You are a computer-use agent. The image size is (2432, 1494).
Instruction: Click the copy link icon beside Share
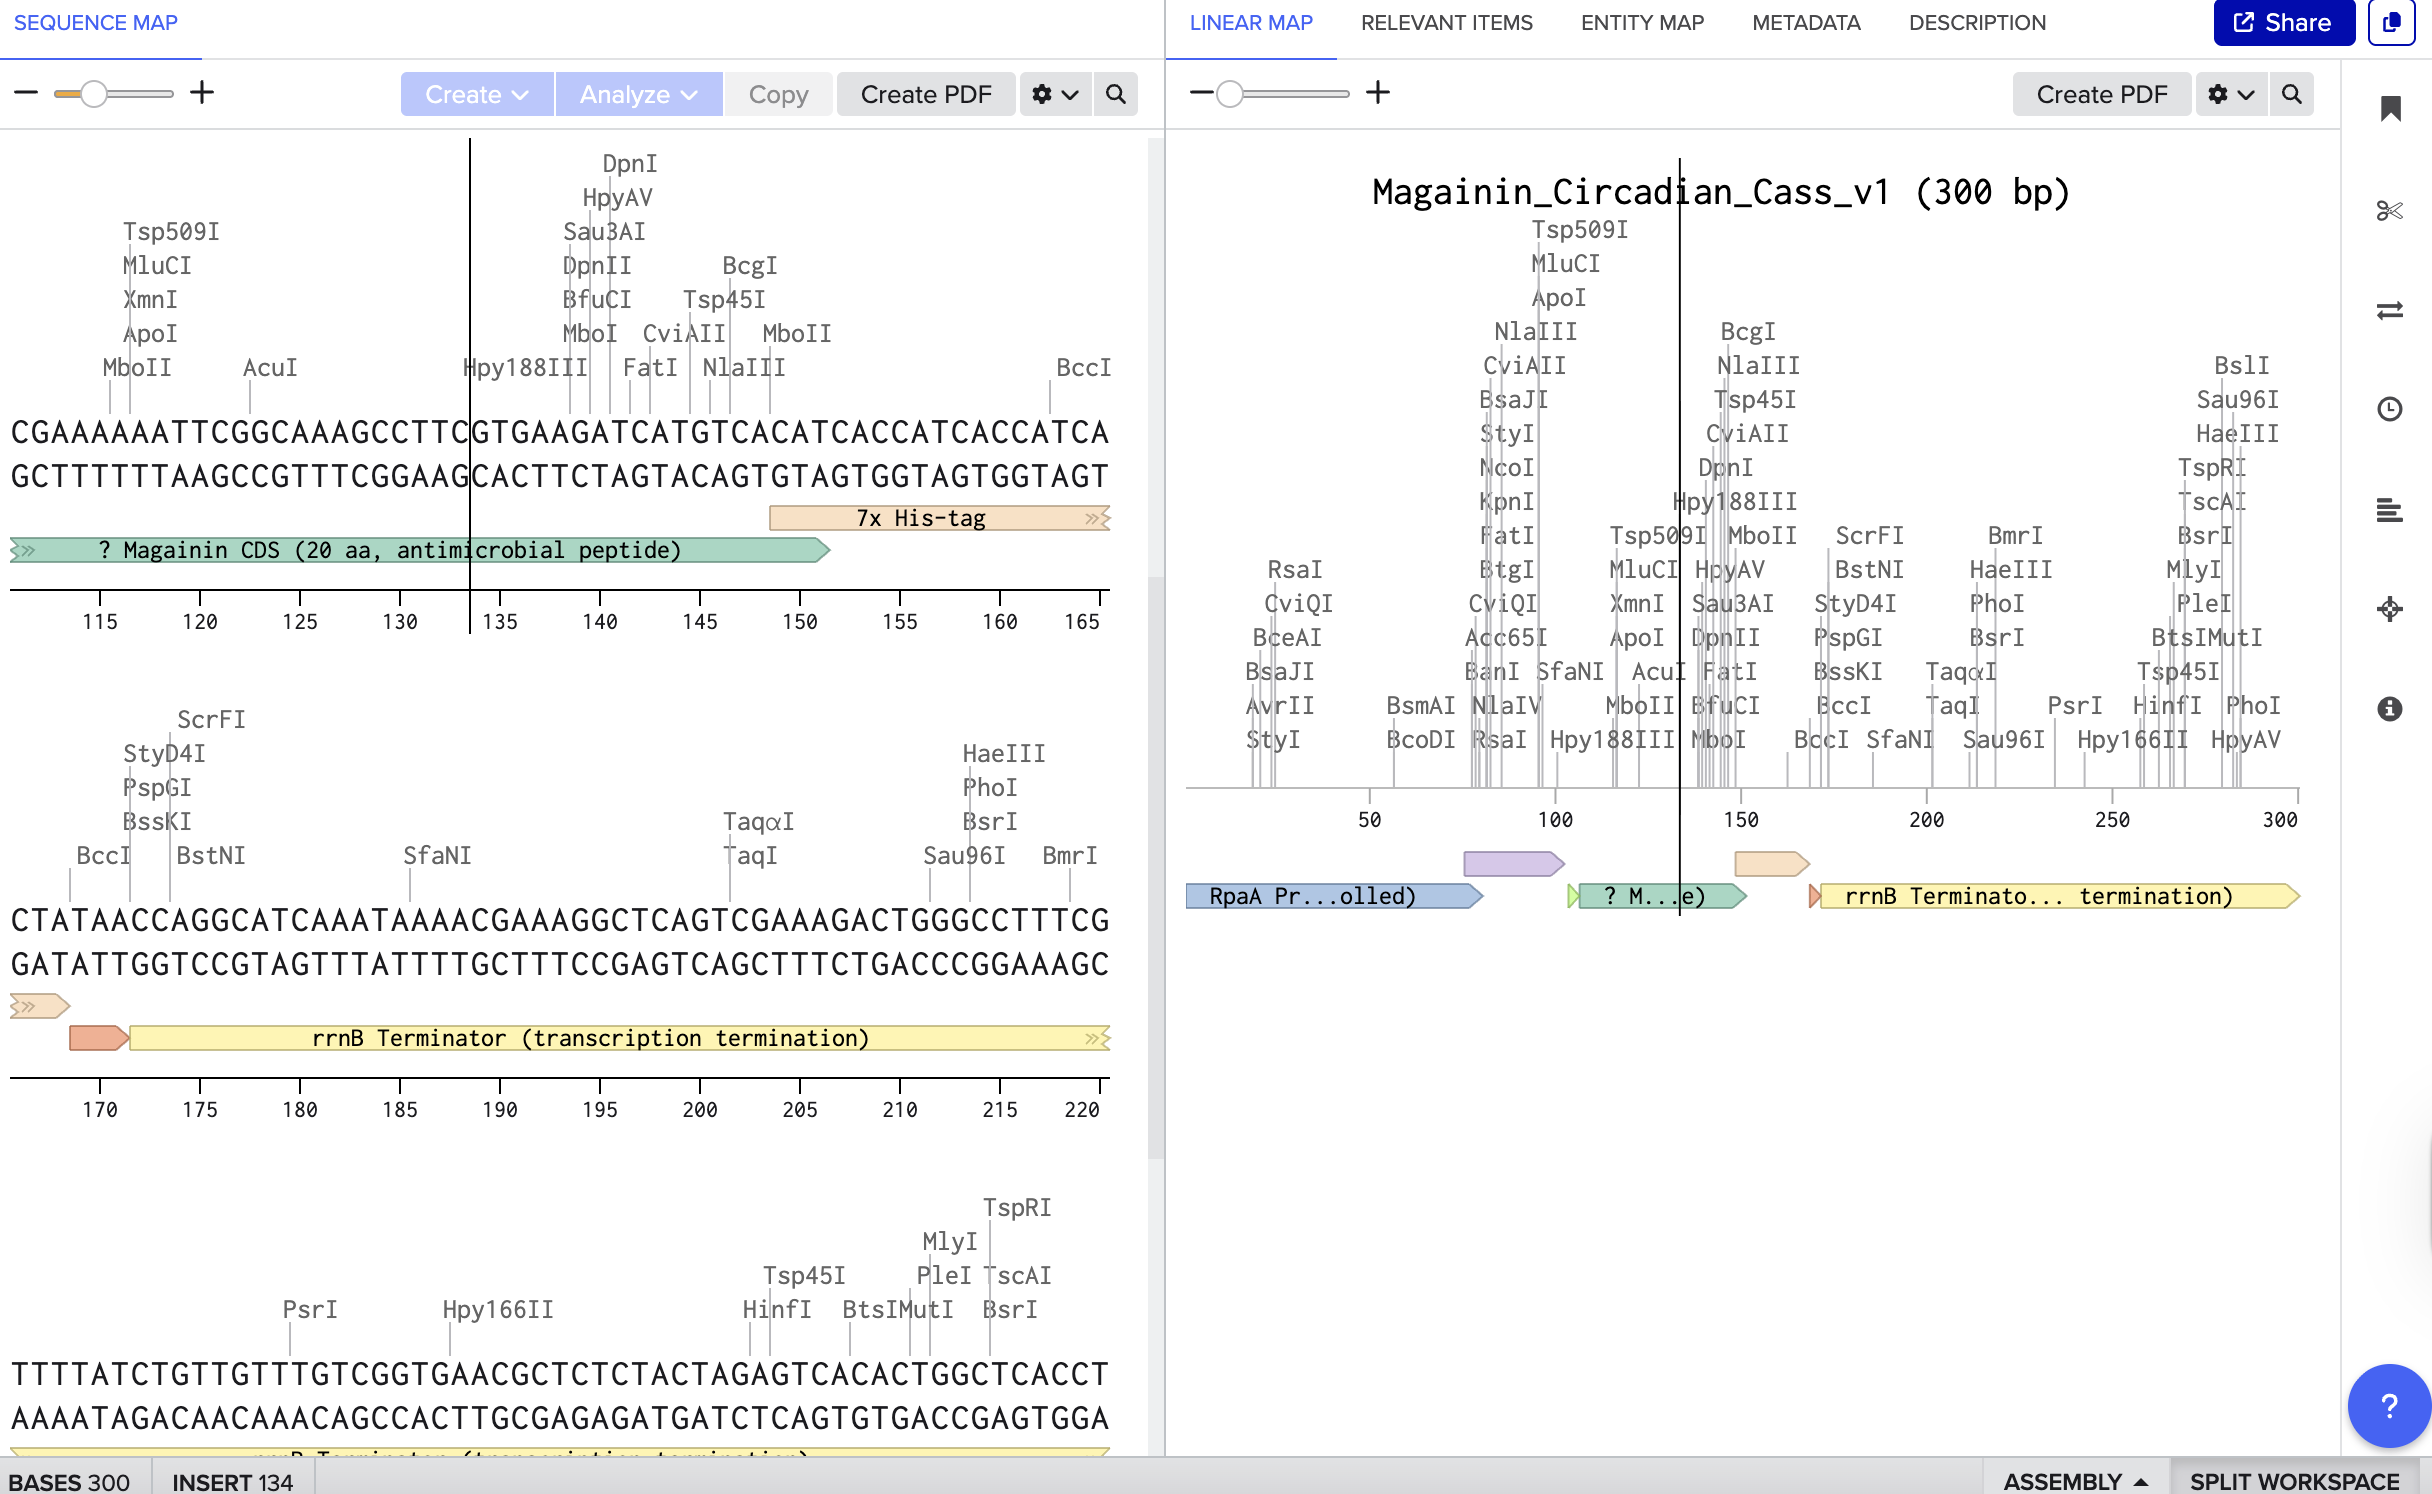pos(2391,23)
